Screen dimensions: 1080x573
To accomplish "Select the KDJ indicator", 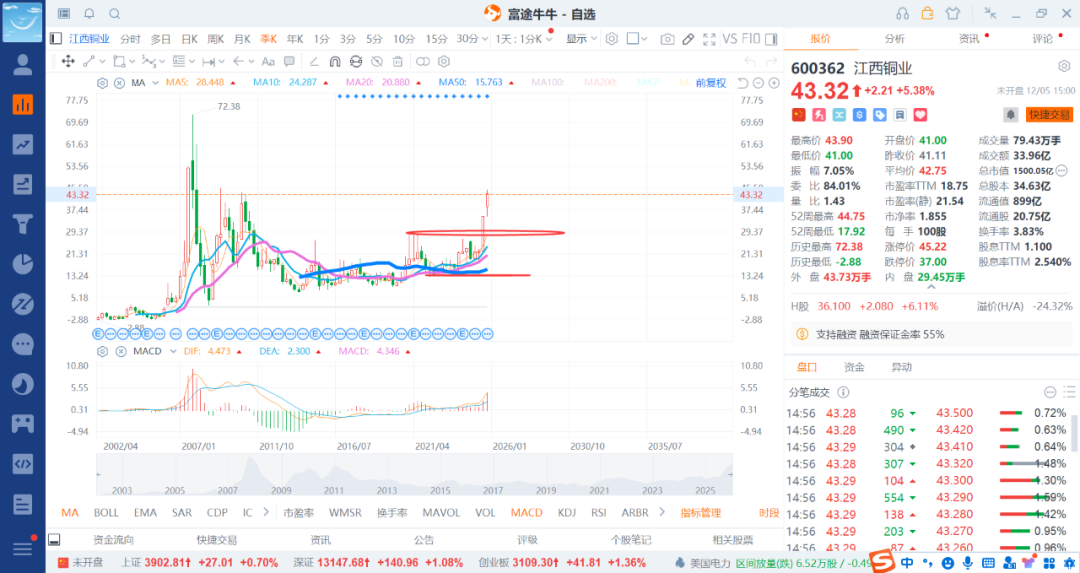I will 567,512.
